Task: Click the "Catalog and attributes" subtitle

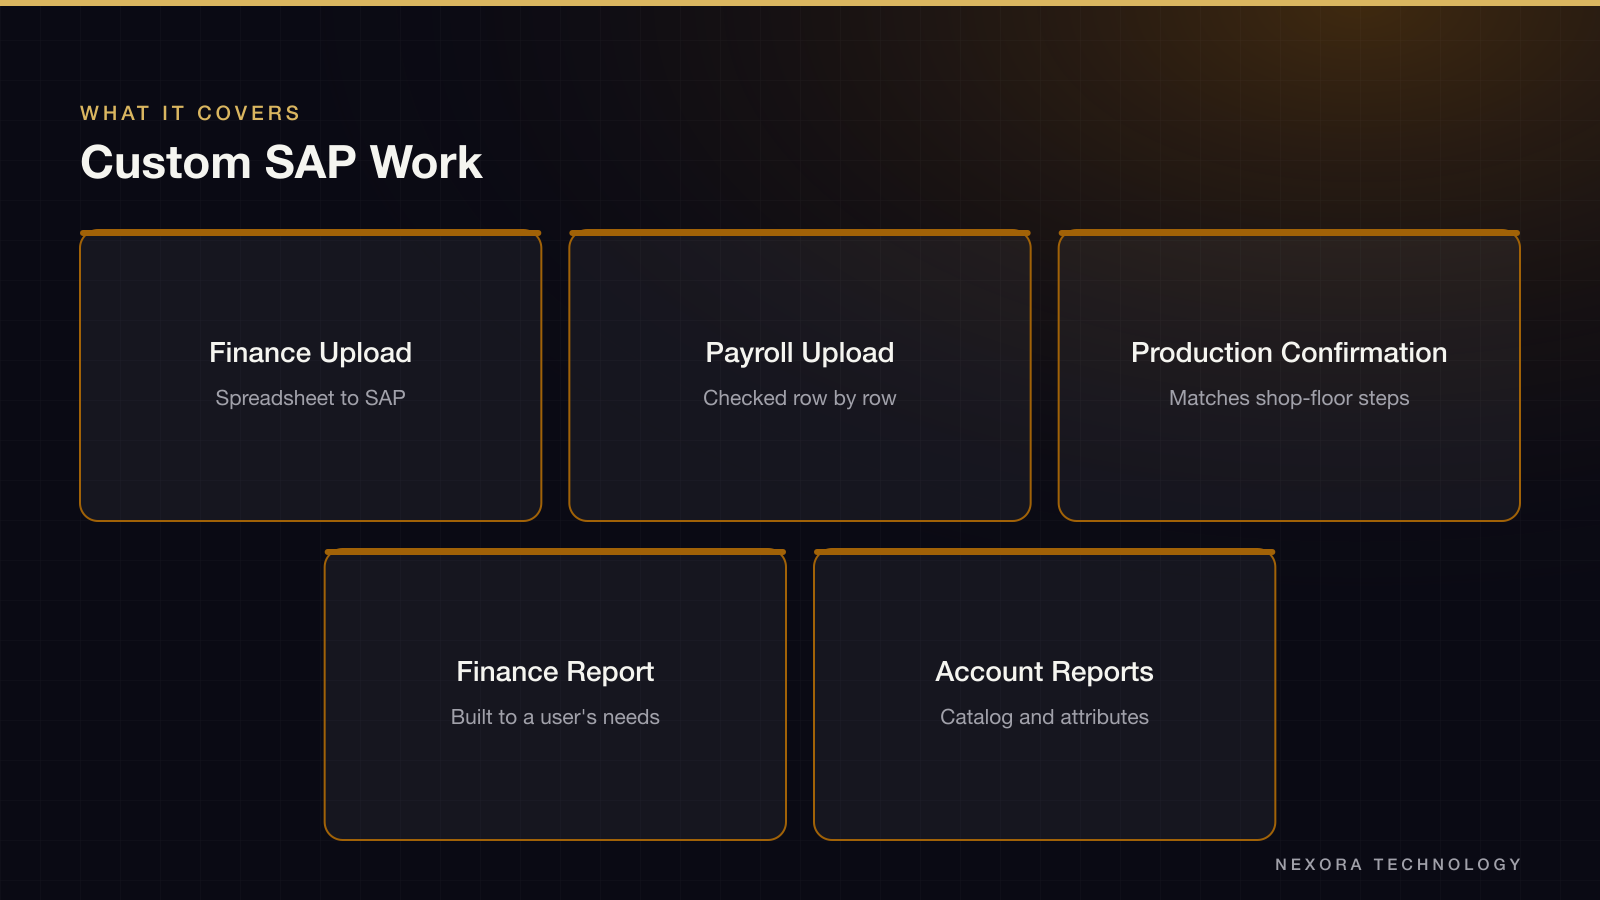Action: [1044, 717]
